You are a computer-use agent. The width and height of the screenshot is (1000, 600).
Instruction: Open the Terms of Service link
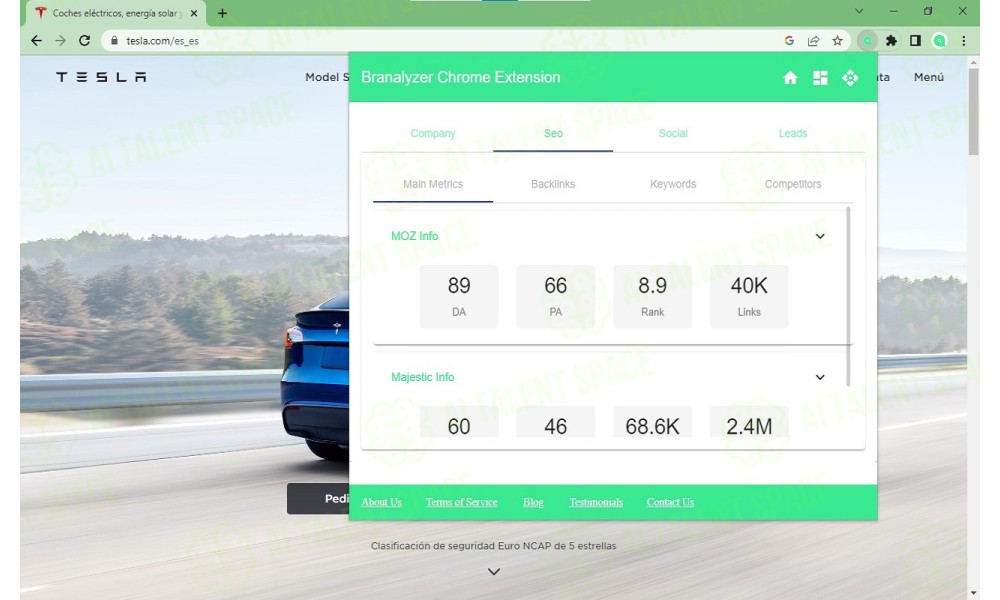click(461, 502)
